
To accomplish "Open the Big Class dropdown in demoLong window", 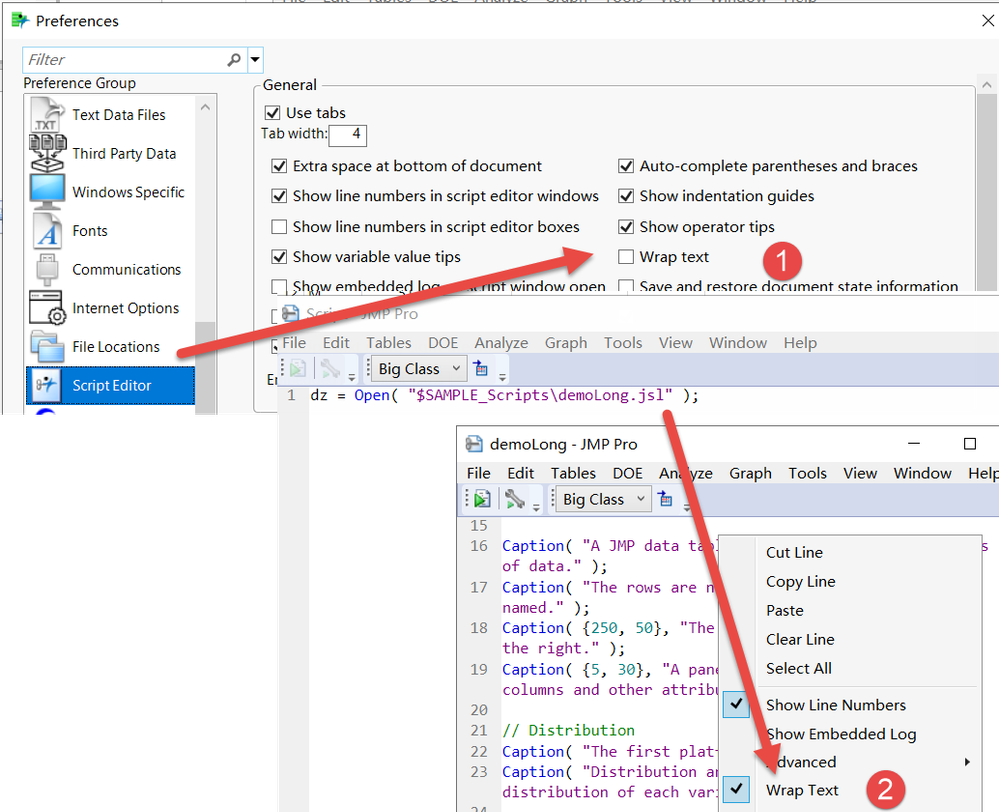I will click(x=604, y=499).
